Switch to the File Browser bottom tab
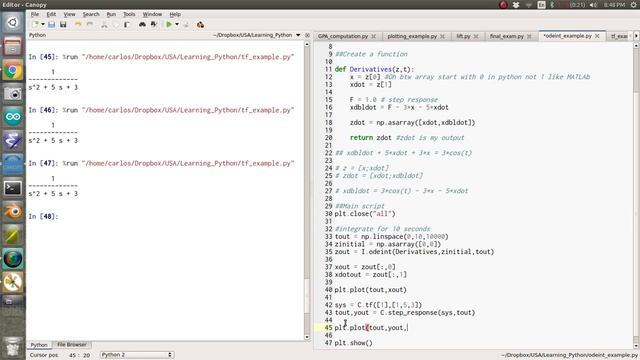The width and height of the screenshot is (640, 360). (x=71, y=344)
